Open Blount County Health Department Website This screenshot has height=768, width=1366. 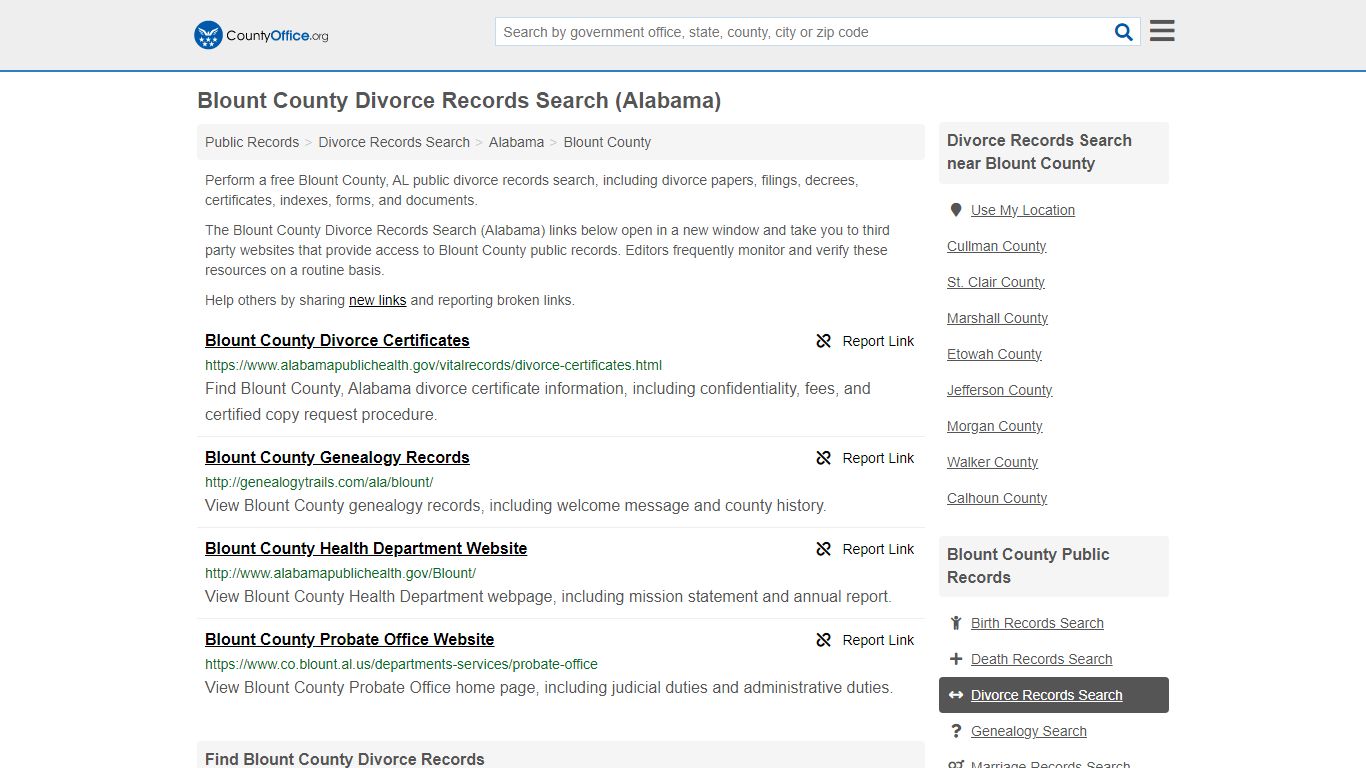tap(366, 548)
